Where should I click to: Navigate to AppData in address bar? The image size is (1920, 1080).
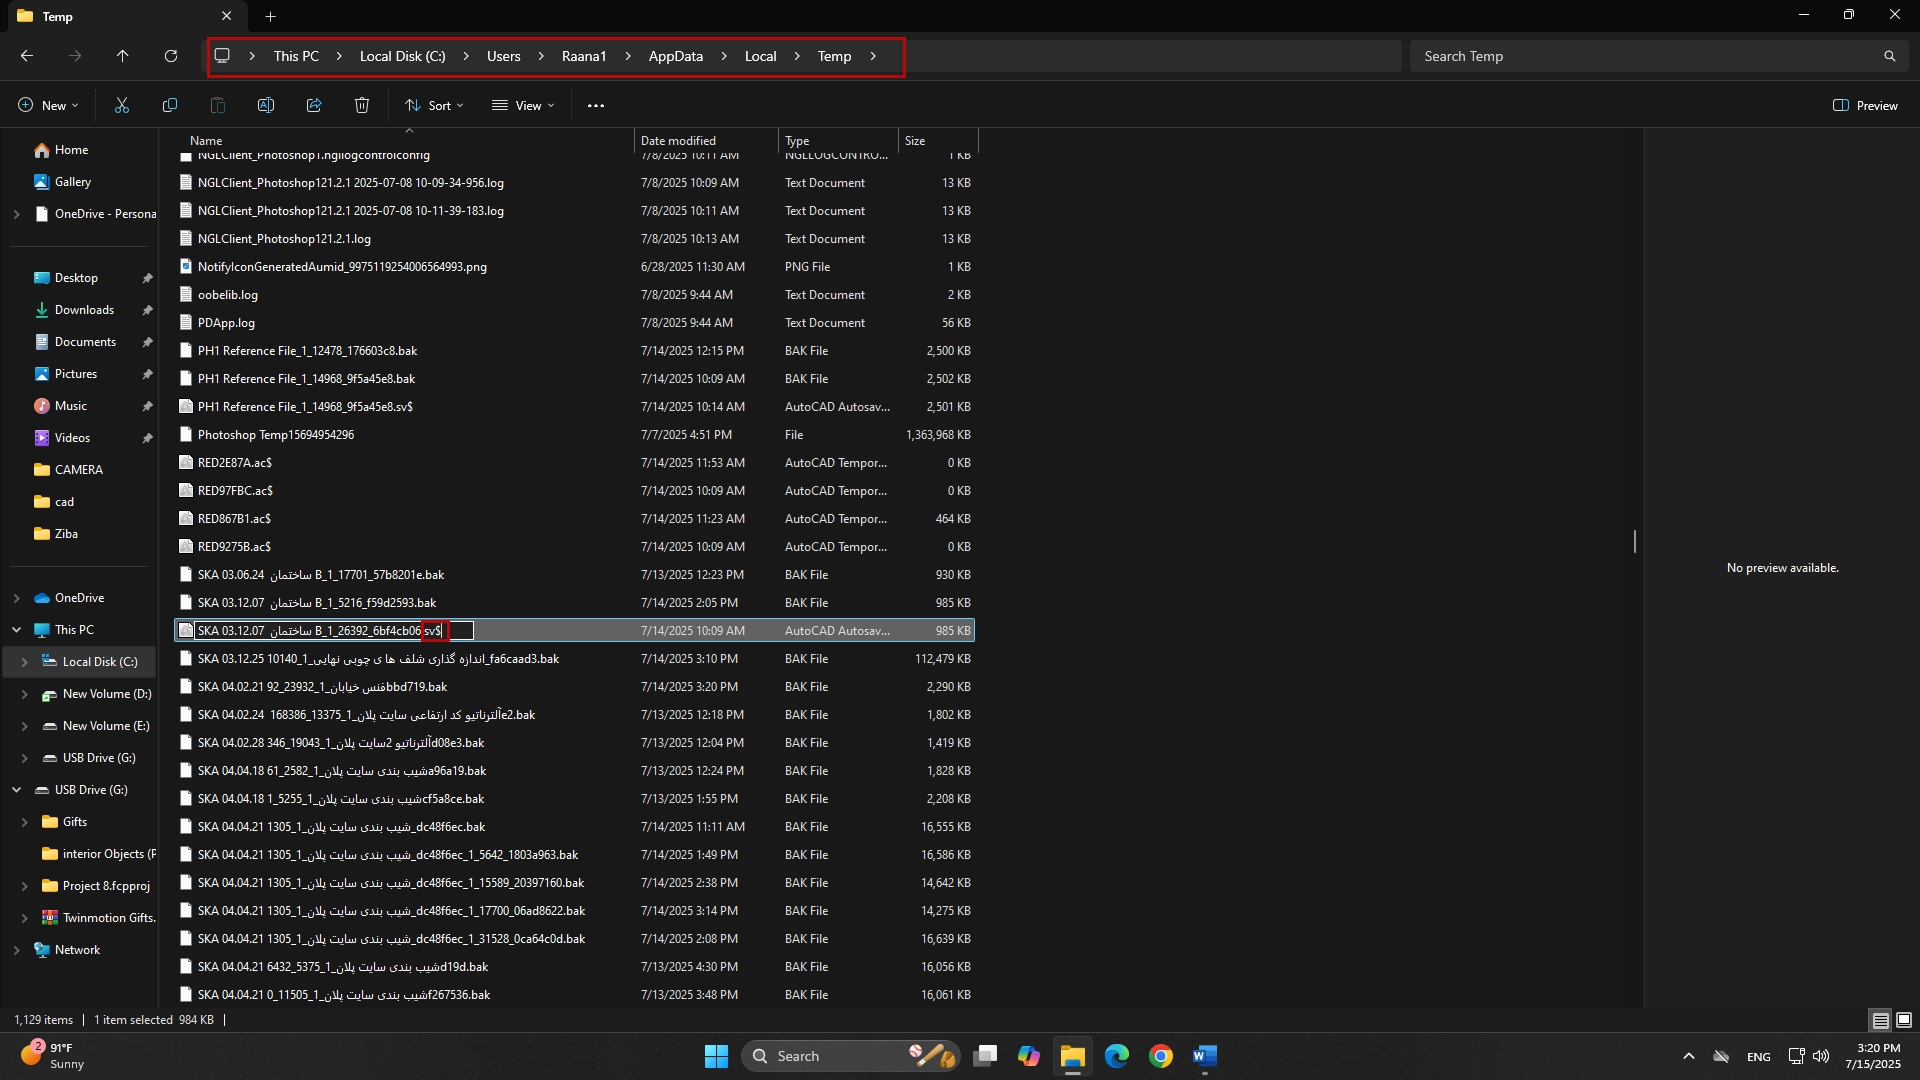676,56
